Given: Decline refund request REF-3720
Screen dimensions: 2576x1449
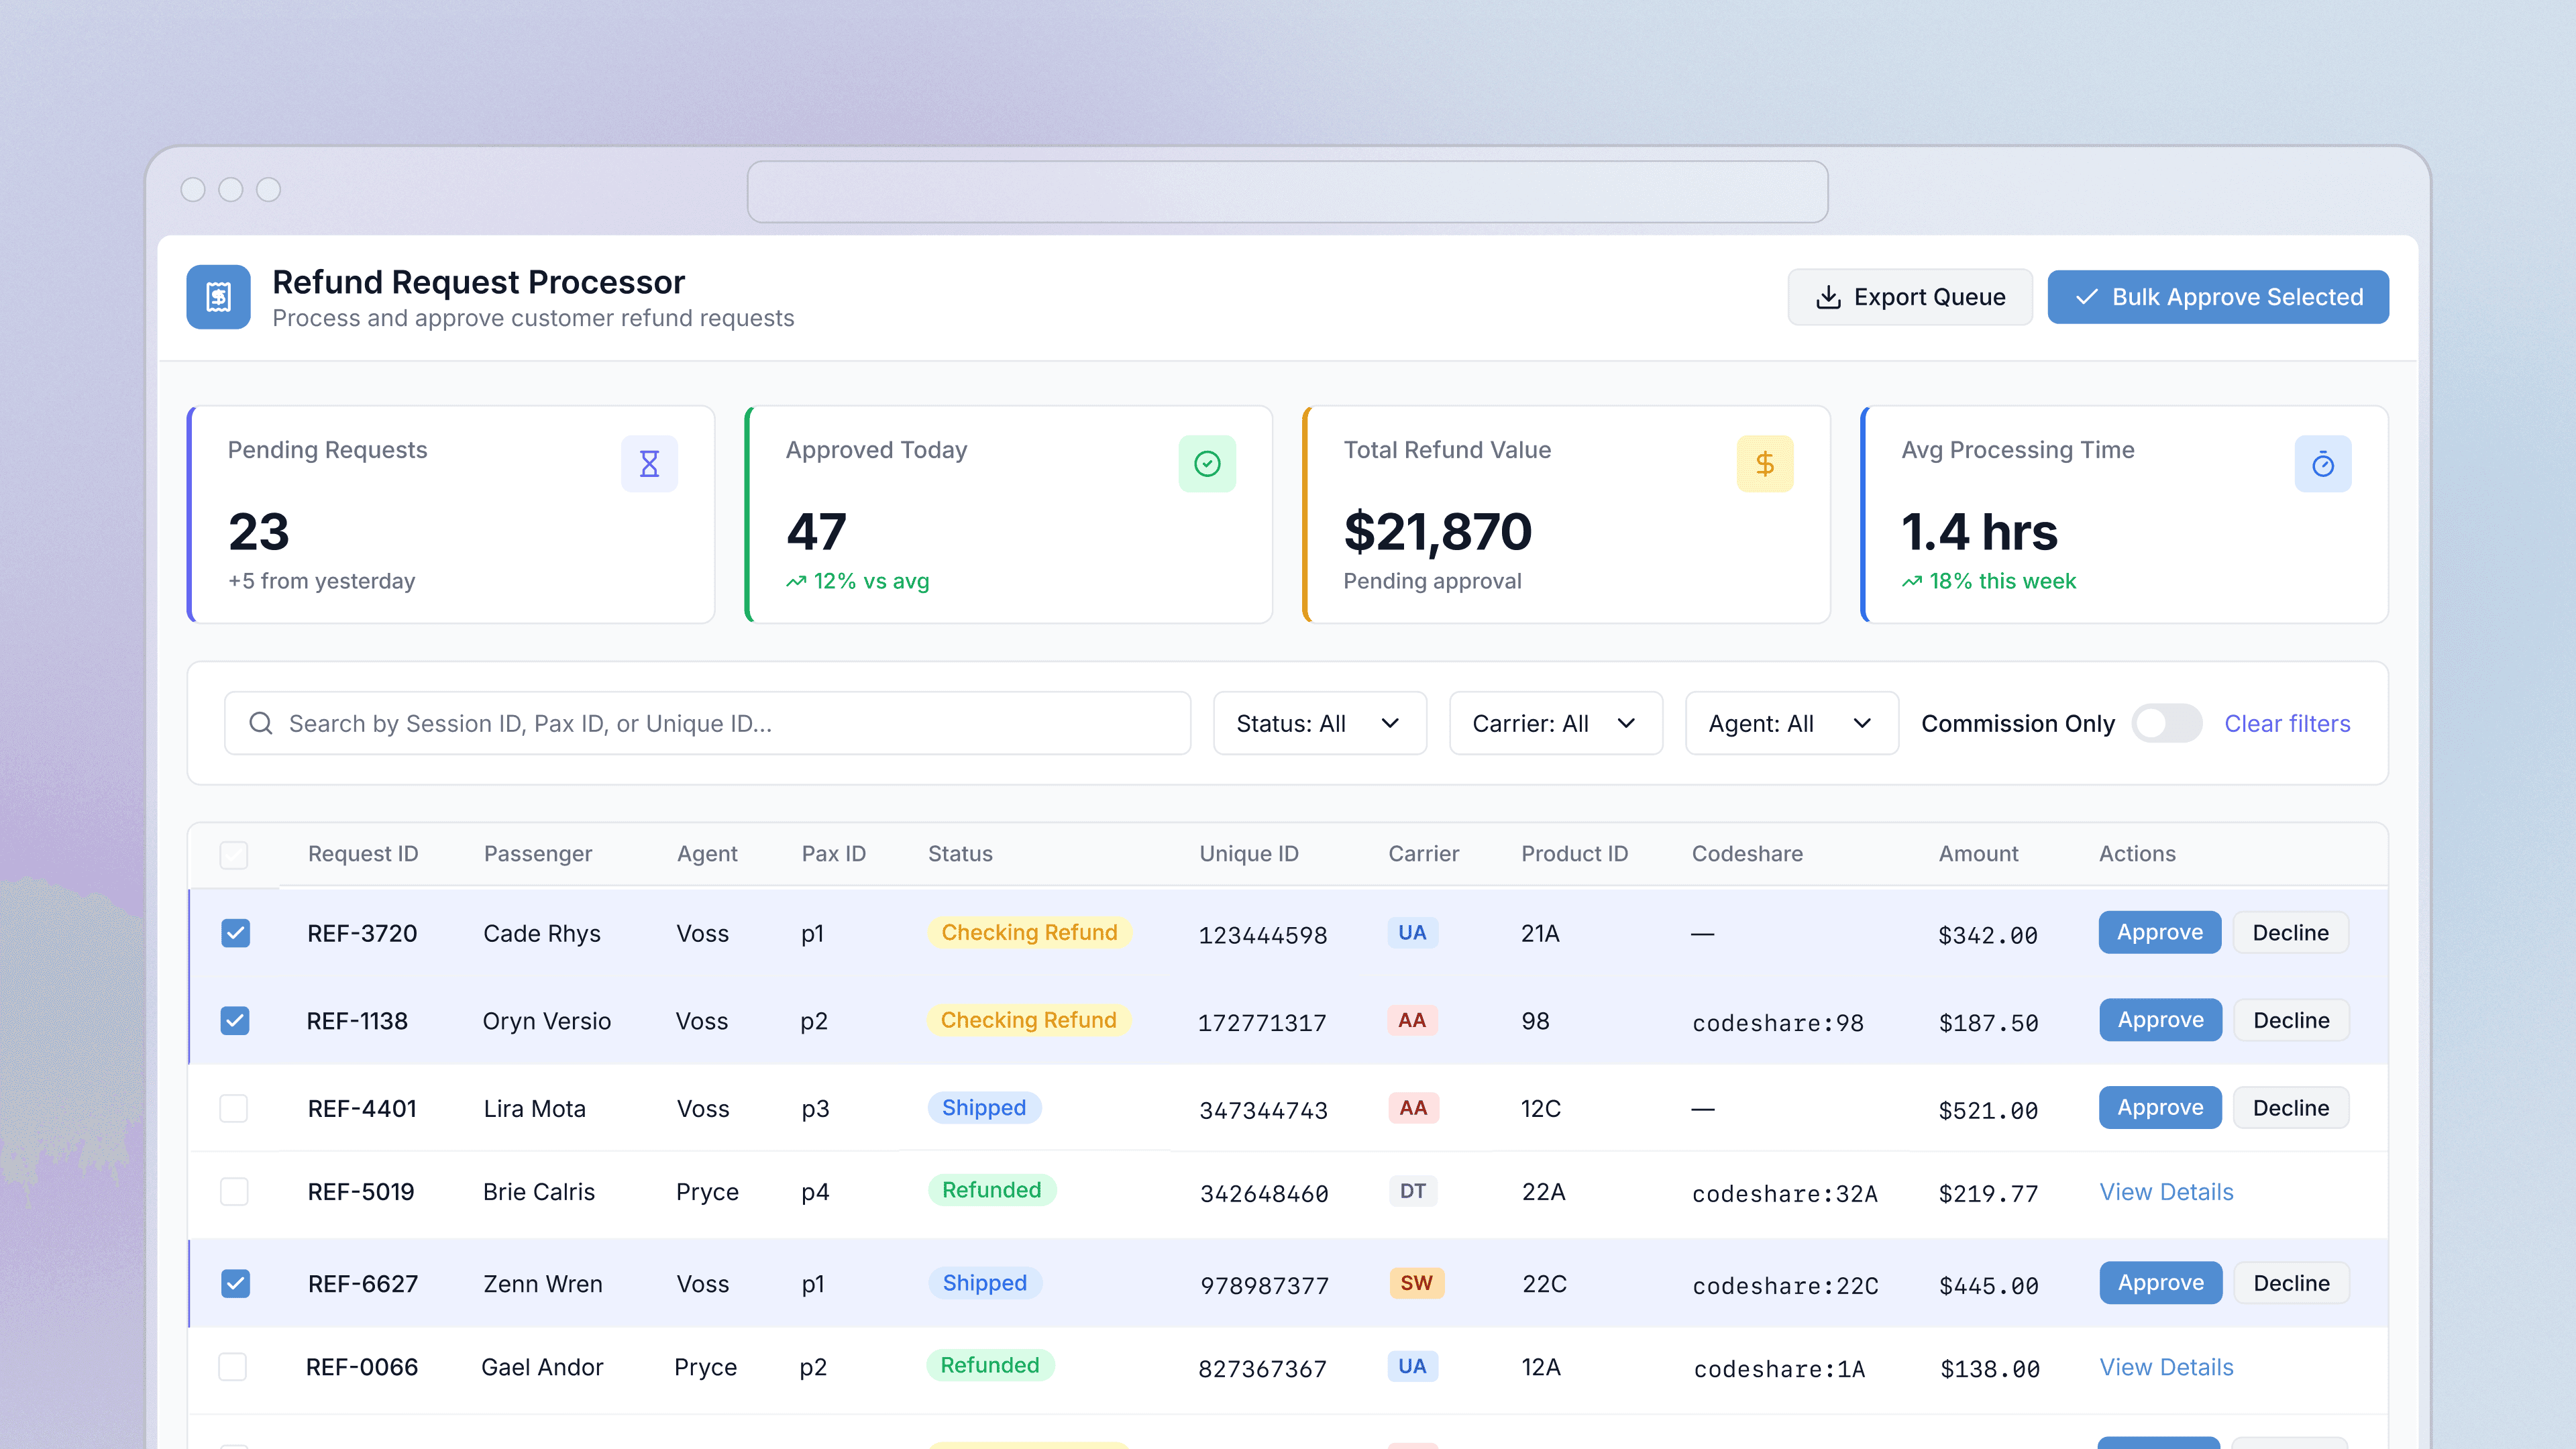Looking at the screenshot, I should tap(2291, 932).
